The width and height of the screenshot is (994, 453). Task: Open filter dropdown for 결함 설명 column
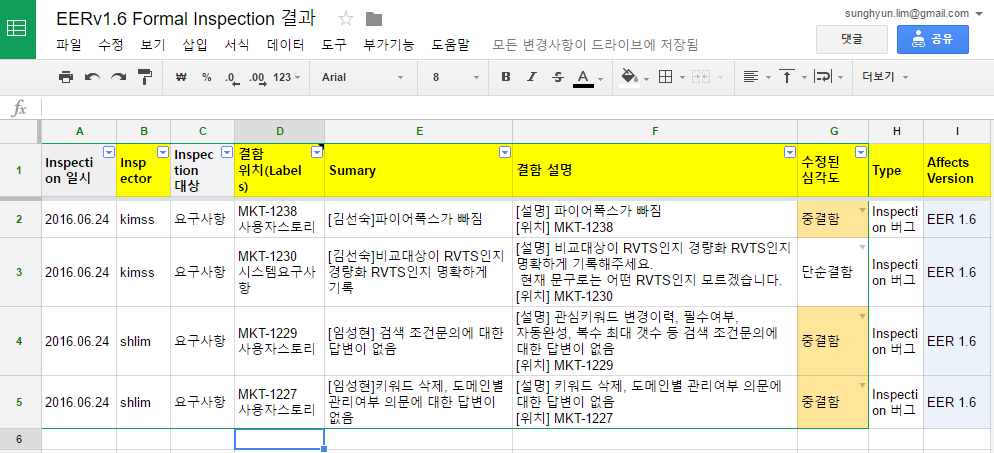[x=790, y=151]
